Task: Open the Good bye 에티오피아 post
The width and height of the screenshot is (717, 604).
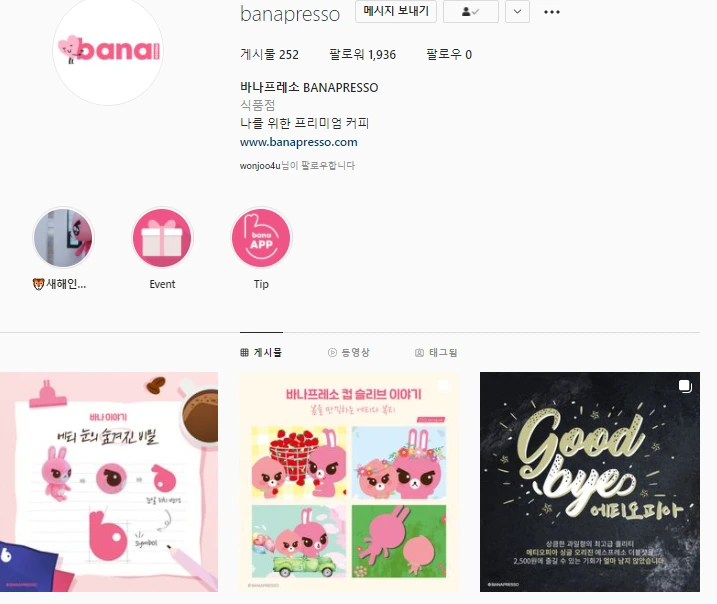Action: (590, 482)
